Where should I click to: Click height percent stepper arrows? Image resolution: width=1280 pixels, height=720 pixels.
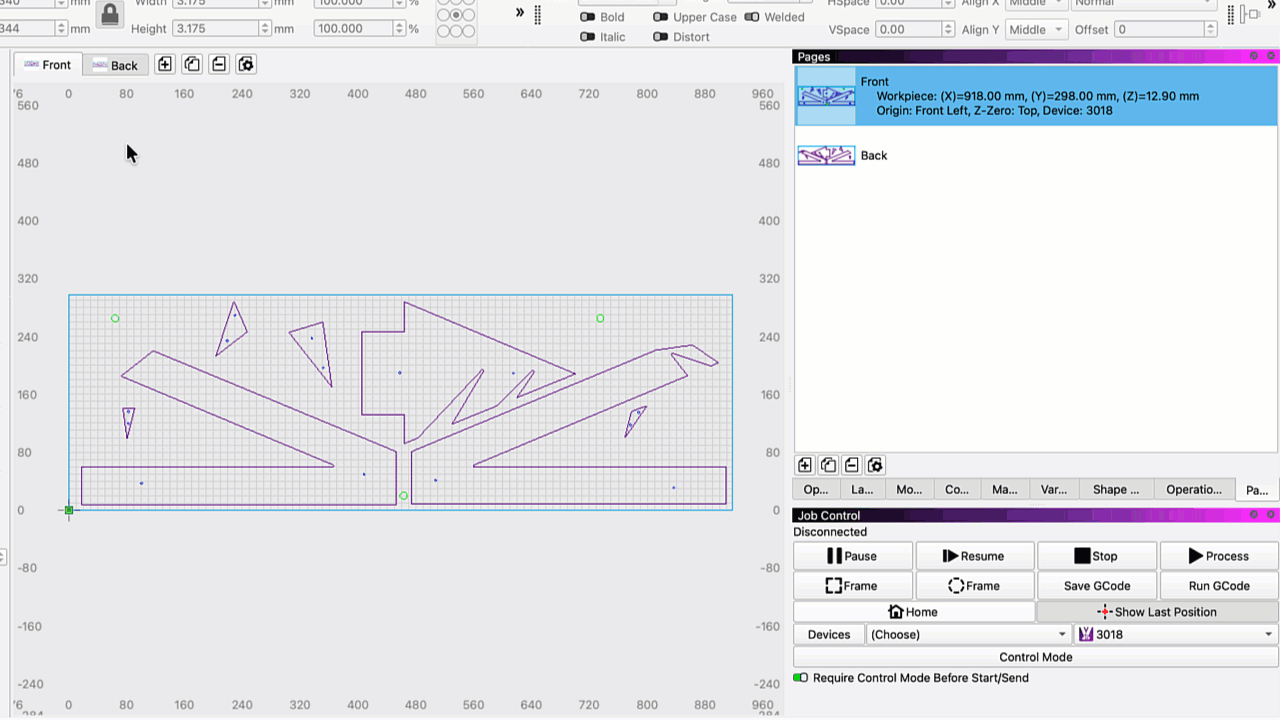tap(399, 29)
